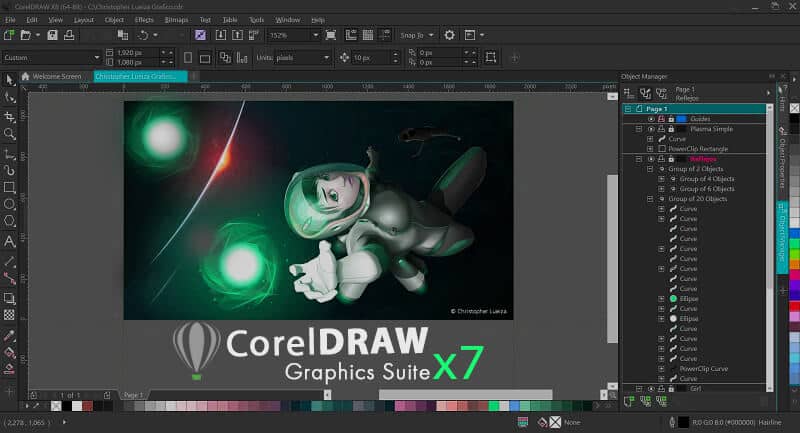Select the Polygon tool
The height and width of the screenshot is (433, 800).
(x=9, y=222)
